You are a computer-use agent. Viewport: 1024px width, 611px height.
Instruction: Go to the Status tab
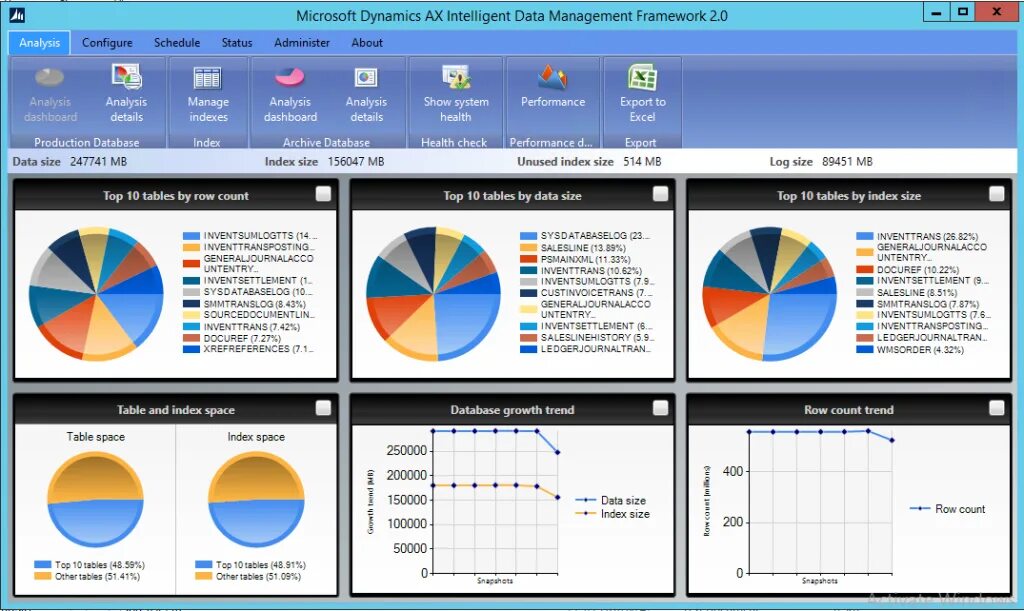(236, 42)
